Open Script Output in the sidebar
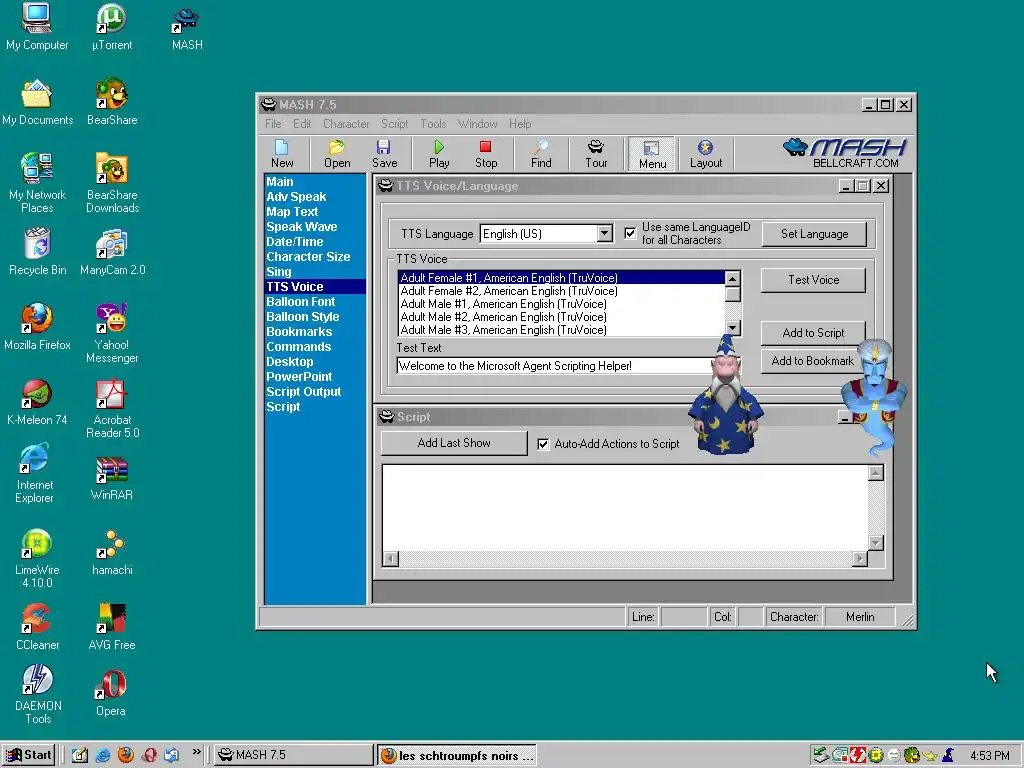Viewport: 1024px width, 768px height. [x=303, y=392]
